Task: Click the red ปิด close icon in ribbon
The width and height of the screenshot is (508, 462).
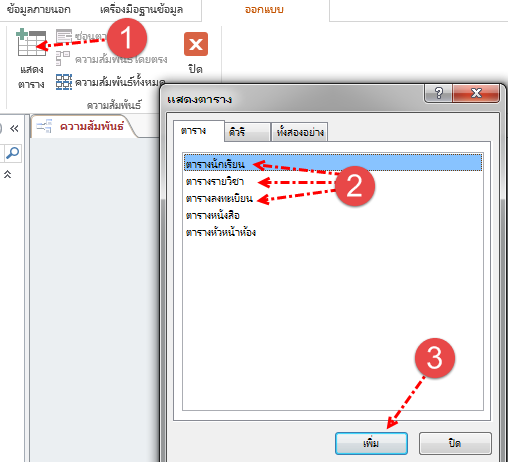Action: (x=196, y=44)
